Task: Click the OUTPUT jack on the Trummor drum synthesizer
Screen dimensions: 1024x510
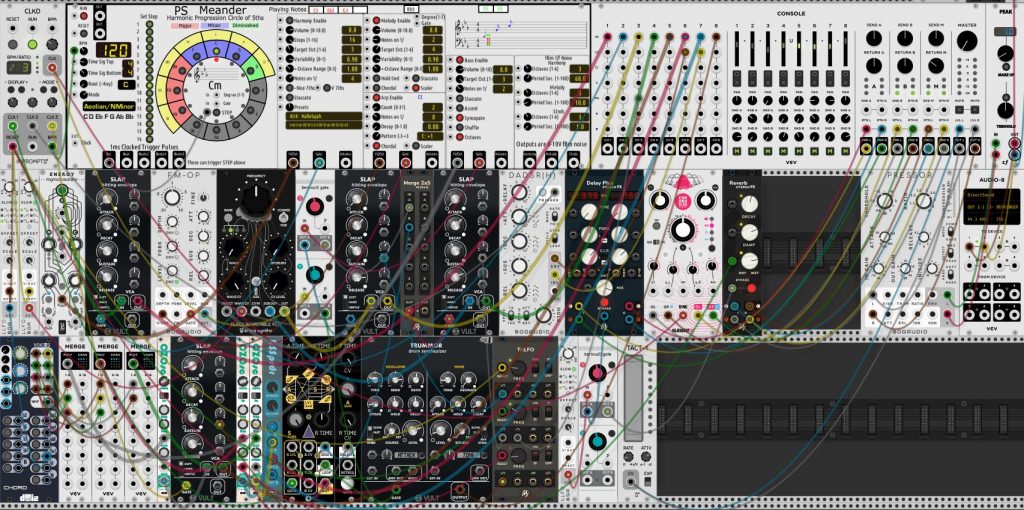Action: [462, 490]
